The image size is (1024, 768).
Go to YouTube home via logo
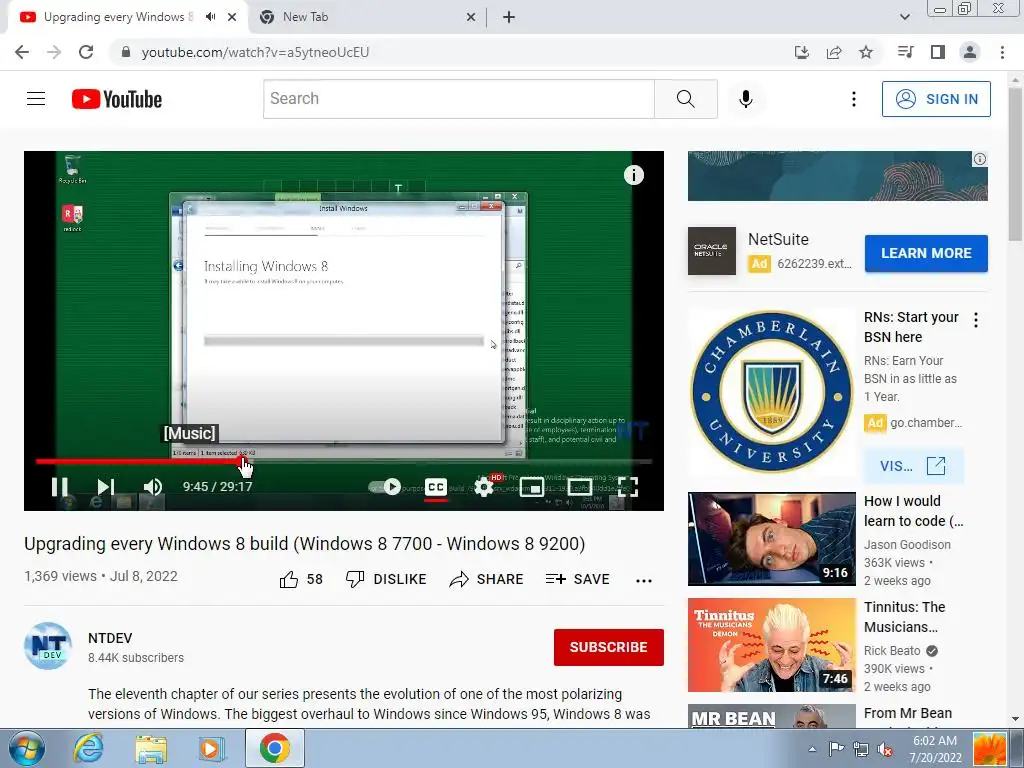click(117, 99)
